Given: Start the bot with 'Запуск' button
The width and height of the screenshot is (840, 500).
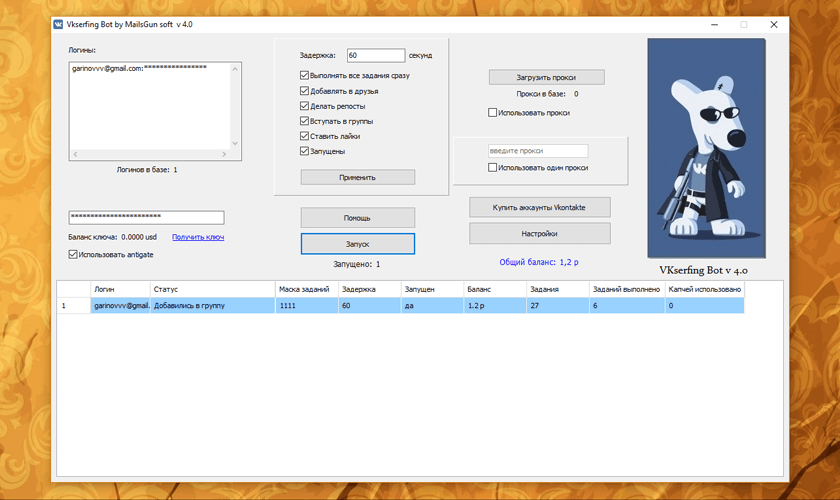Looking at the screenshot, I should click(357, 244).
